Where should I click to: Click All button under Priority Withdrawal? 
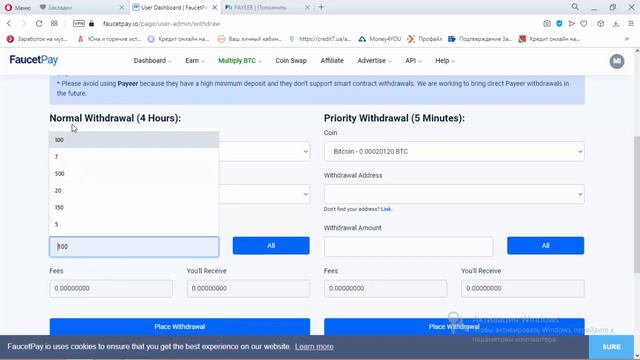[x=545, y=246]
